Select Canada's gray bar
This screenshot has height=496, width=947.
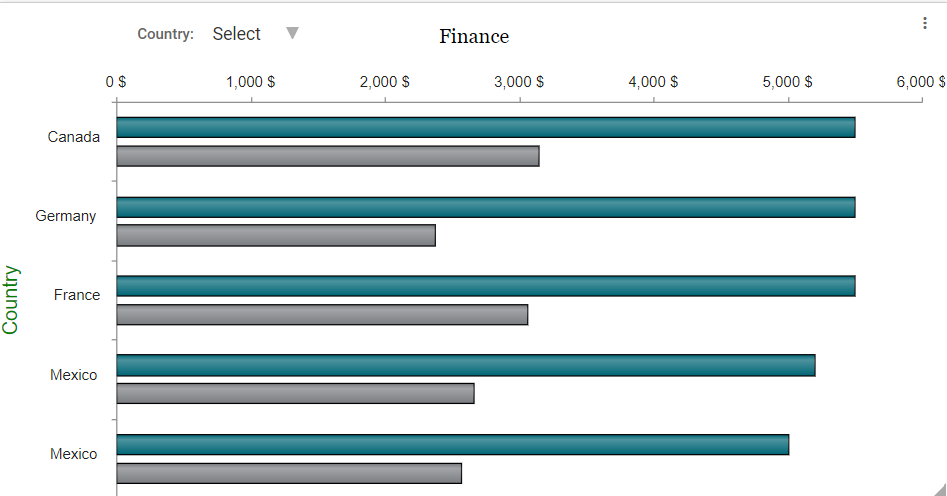328,156
